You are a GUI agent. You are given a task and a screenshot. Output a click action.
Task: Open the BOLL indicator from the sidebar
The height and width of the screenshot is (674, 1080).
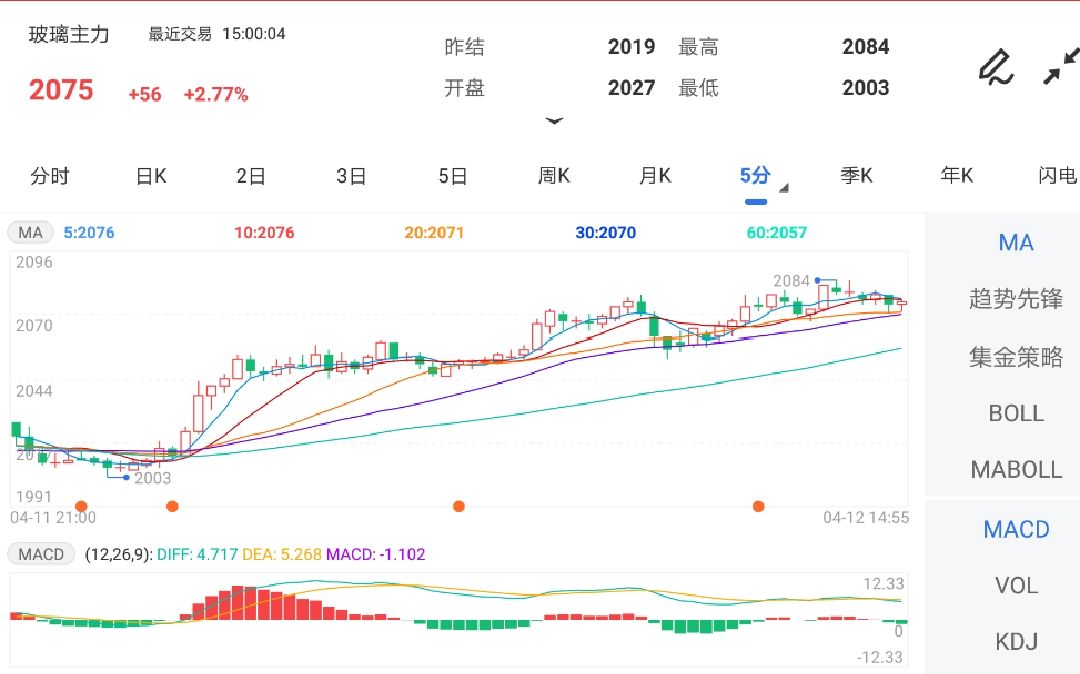(1016, 412)
